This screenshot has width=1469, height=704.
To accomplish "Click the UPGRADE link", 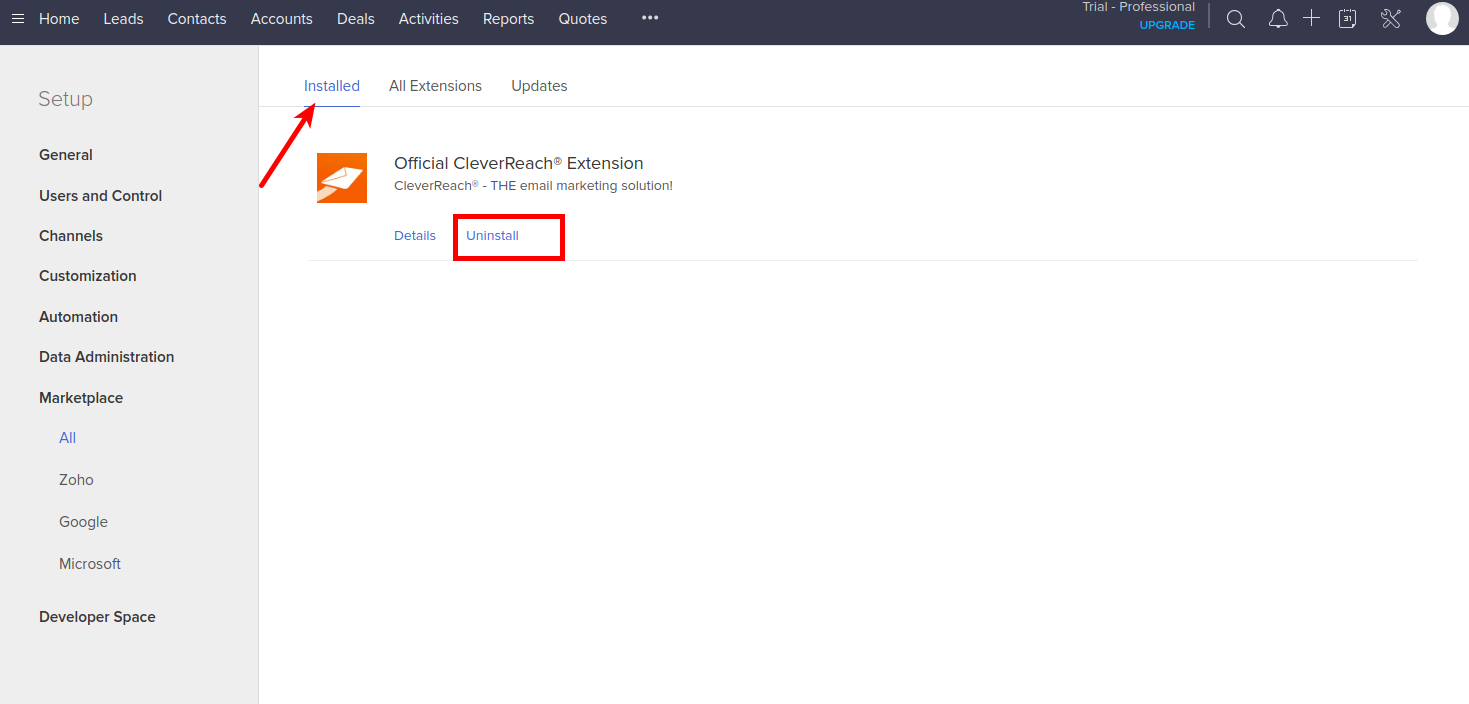I will 1167,26.
